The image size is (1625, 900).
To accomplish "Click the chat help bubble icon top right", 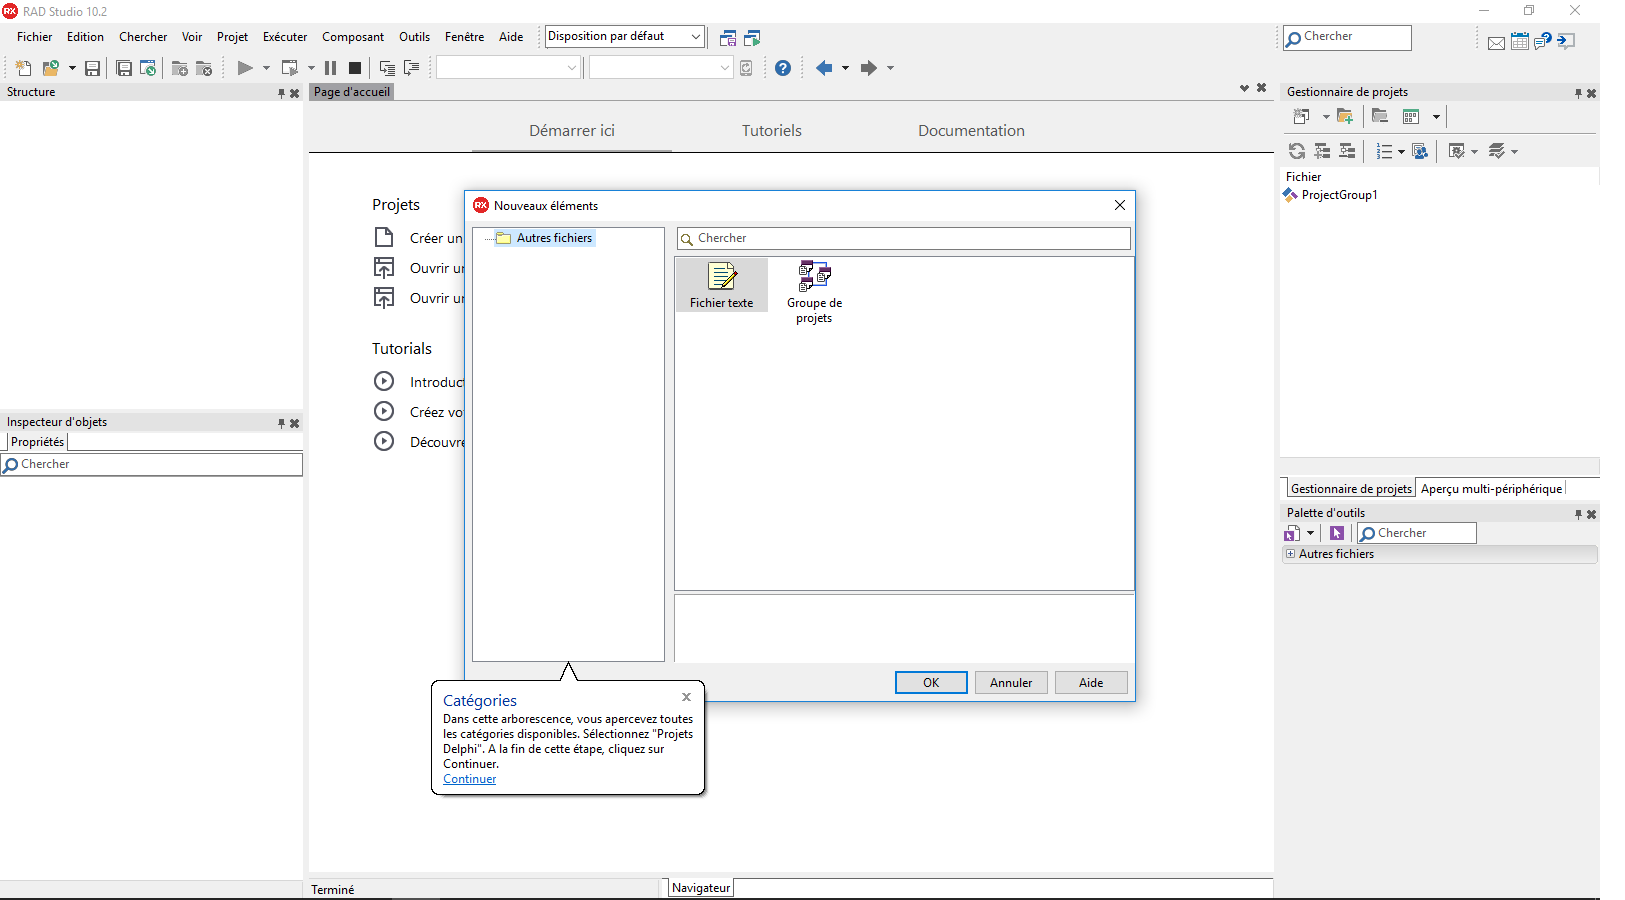I will click(1543, 41).
